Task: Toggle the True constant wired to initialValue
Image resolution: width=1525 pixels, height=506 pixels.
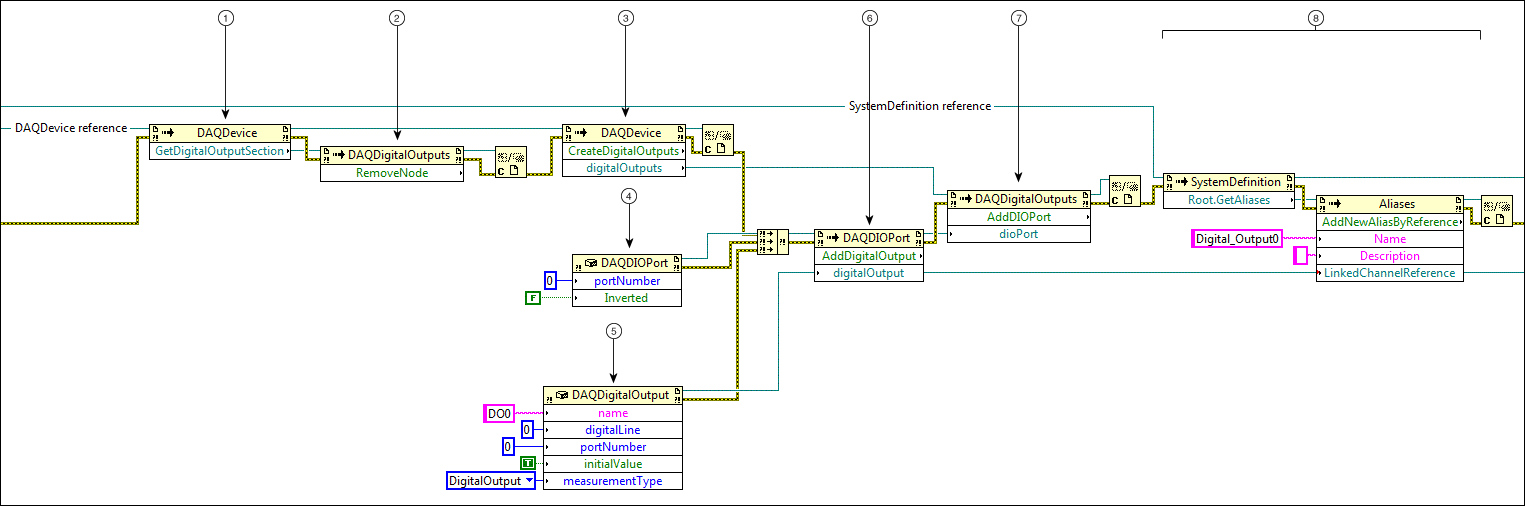Action: [x=529, y=464]
